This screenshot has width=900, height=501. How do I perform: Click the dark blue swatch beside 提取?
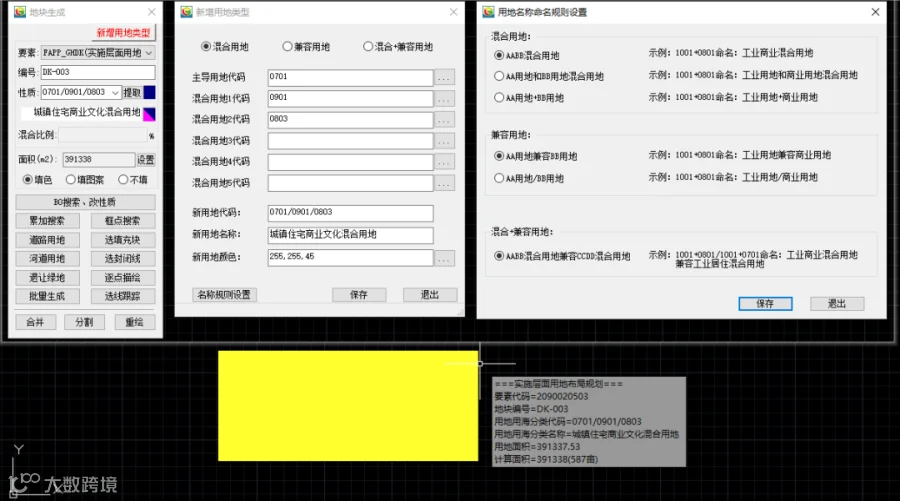(x=149, y=92)
